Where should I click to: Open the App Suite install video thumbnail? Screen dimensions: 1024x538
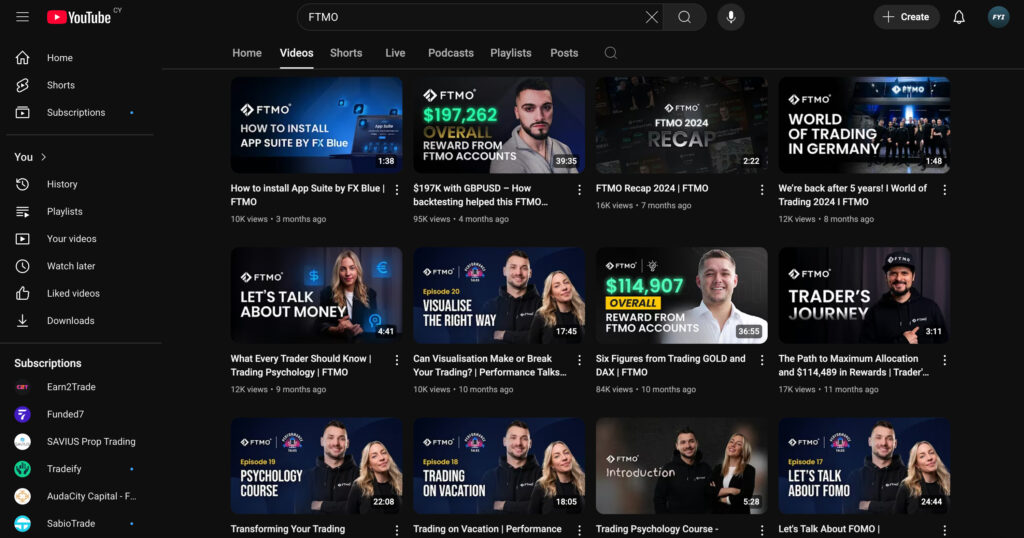click(316, 125)
